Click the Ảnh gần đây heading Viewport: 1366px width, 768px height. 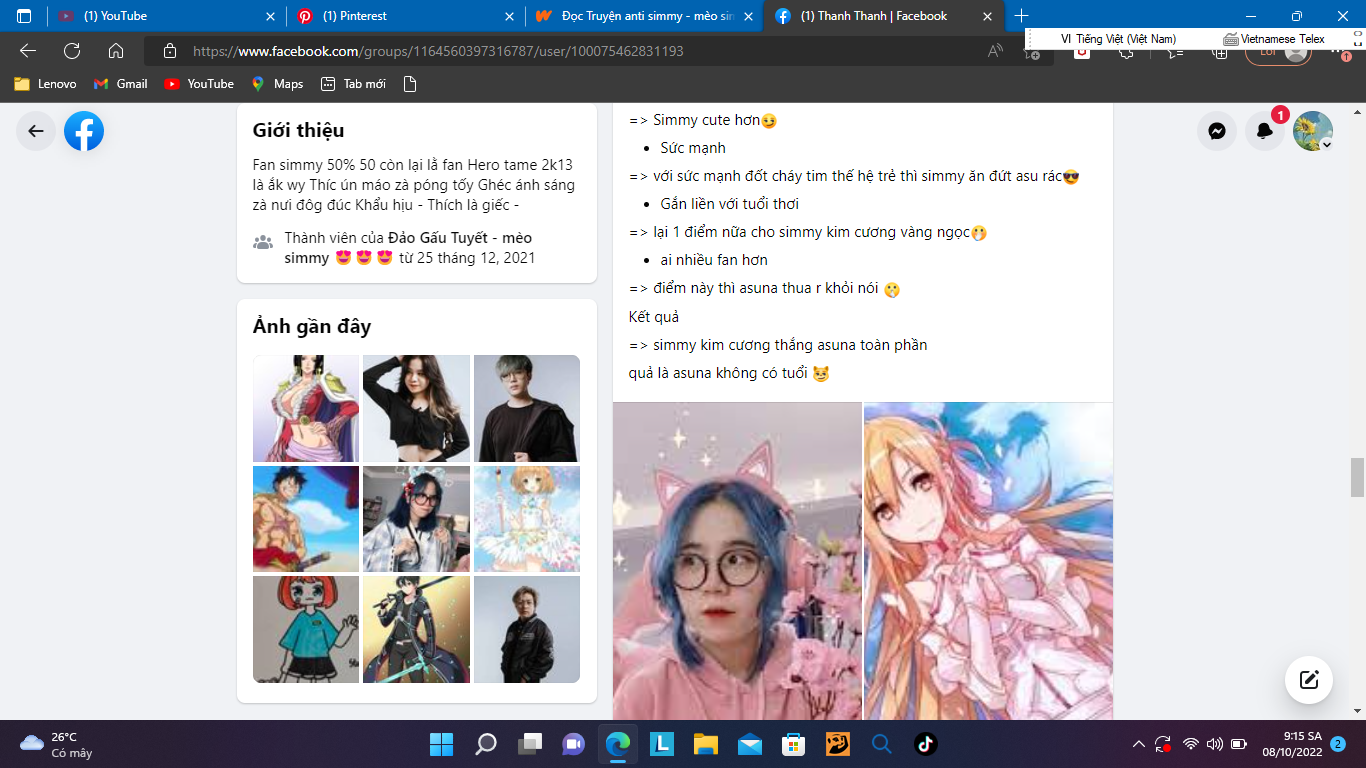(x=312, y=326)
